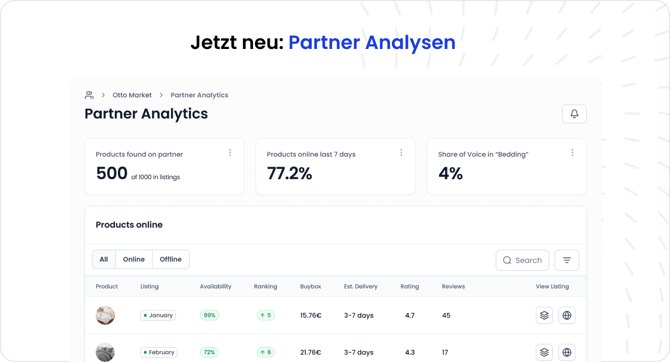Go to the Otto Market breadcrumb
Screen dimensions: 670x362
132,95
